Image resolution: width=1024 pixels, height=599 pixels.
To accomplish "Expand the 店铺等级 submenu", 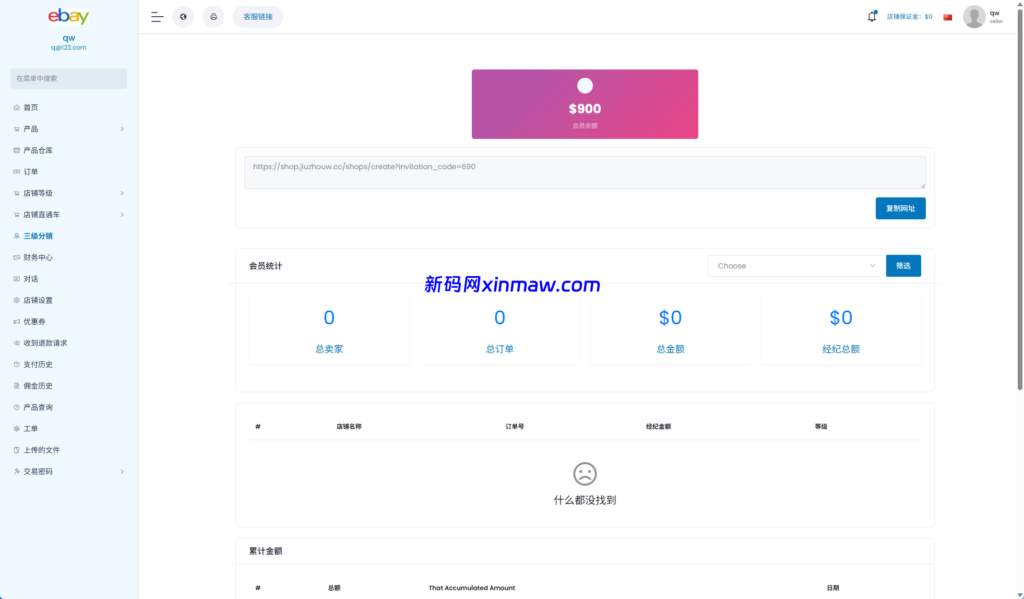I will pyautogui.click(x=122, y=192).
